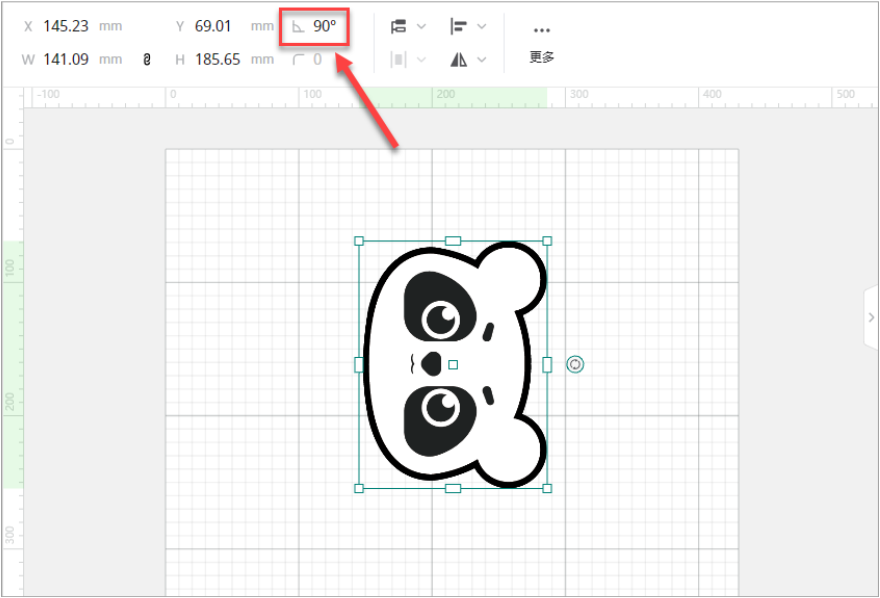Click the layer arrange icon

[x=398, y=27]
